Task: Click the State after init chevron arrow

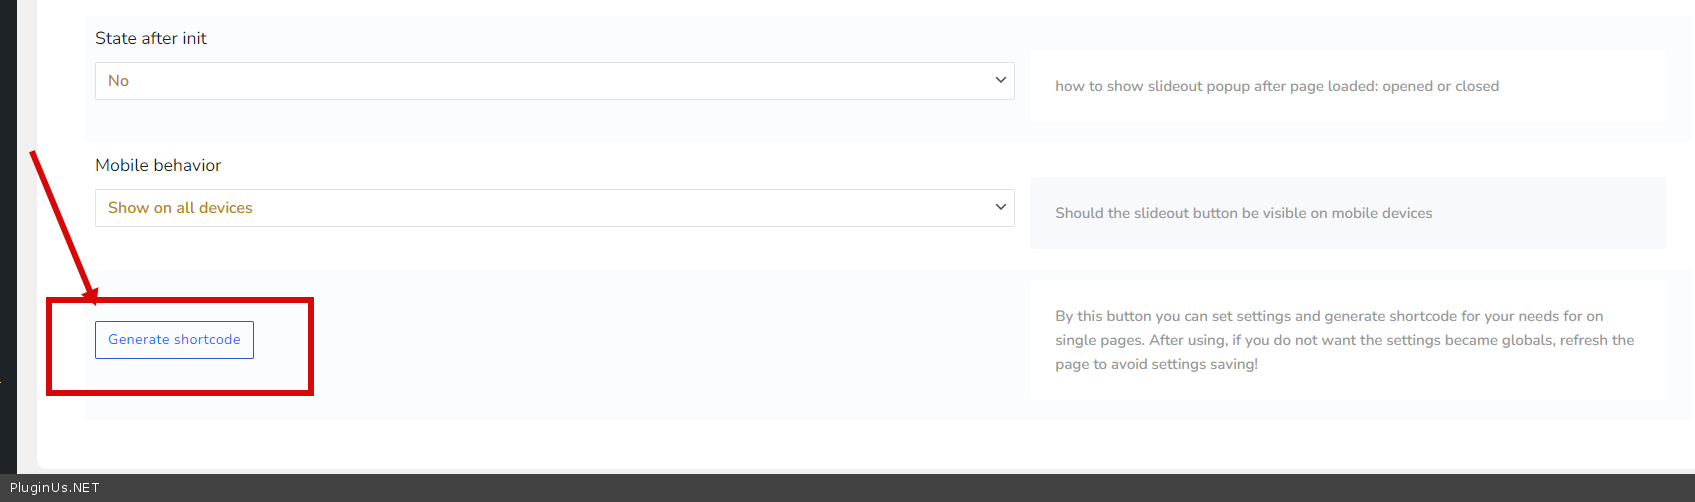Action: point(1000,80)
